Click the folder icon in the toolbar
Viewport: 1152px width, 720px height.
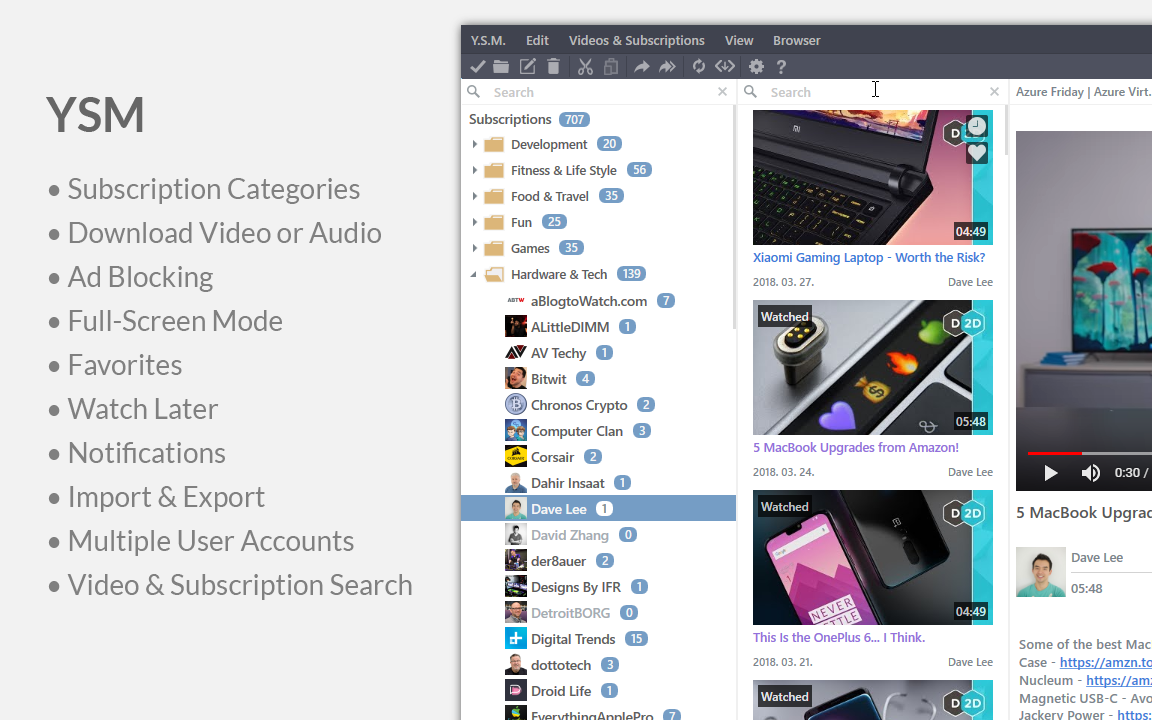501,67
